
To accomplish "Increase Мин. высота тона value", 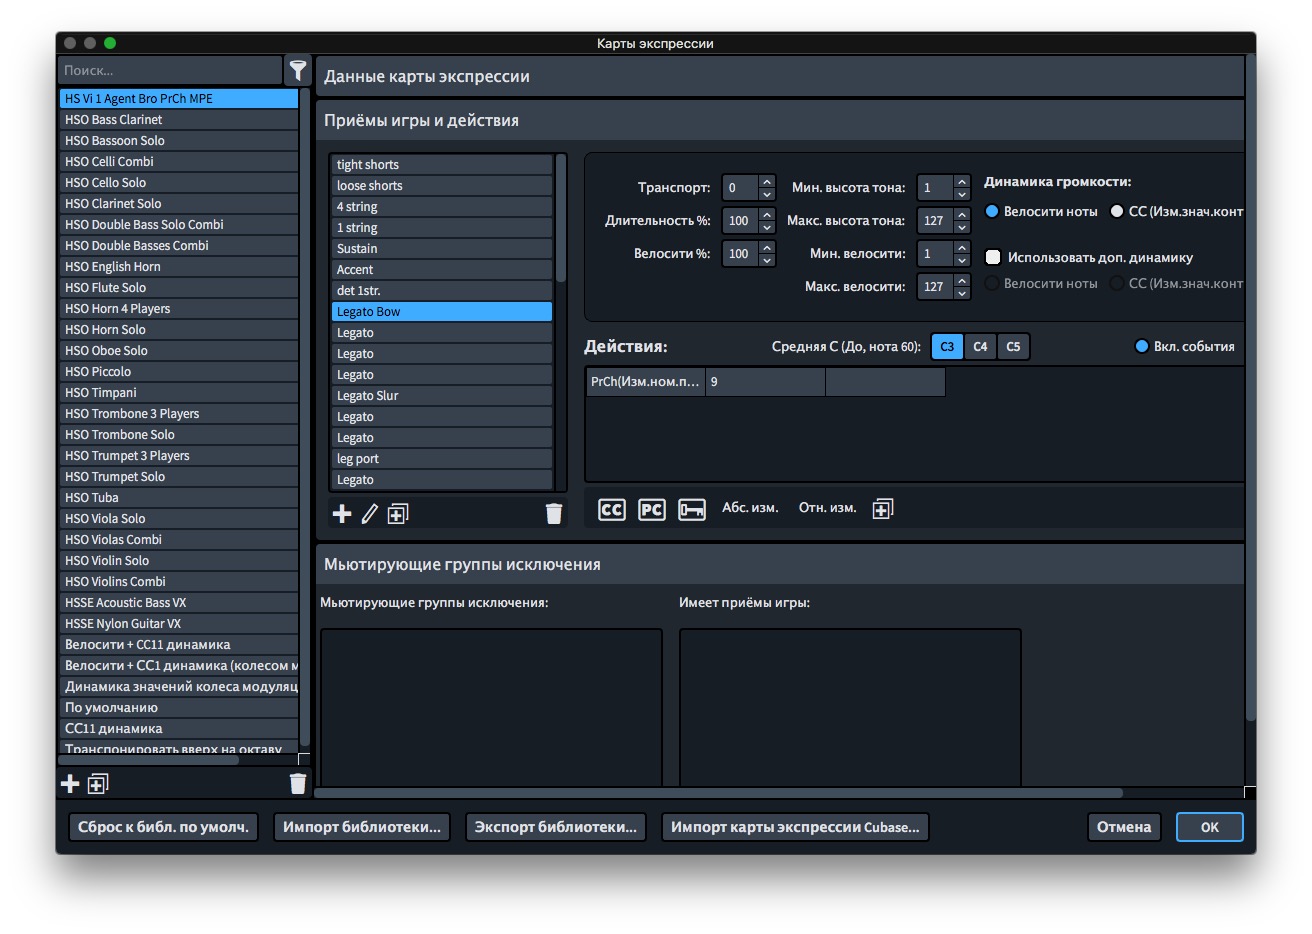I will tap(962, 181).
